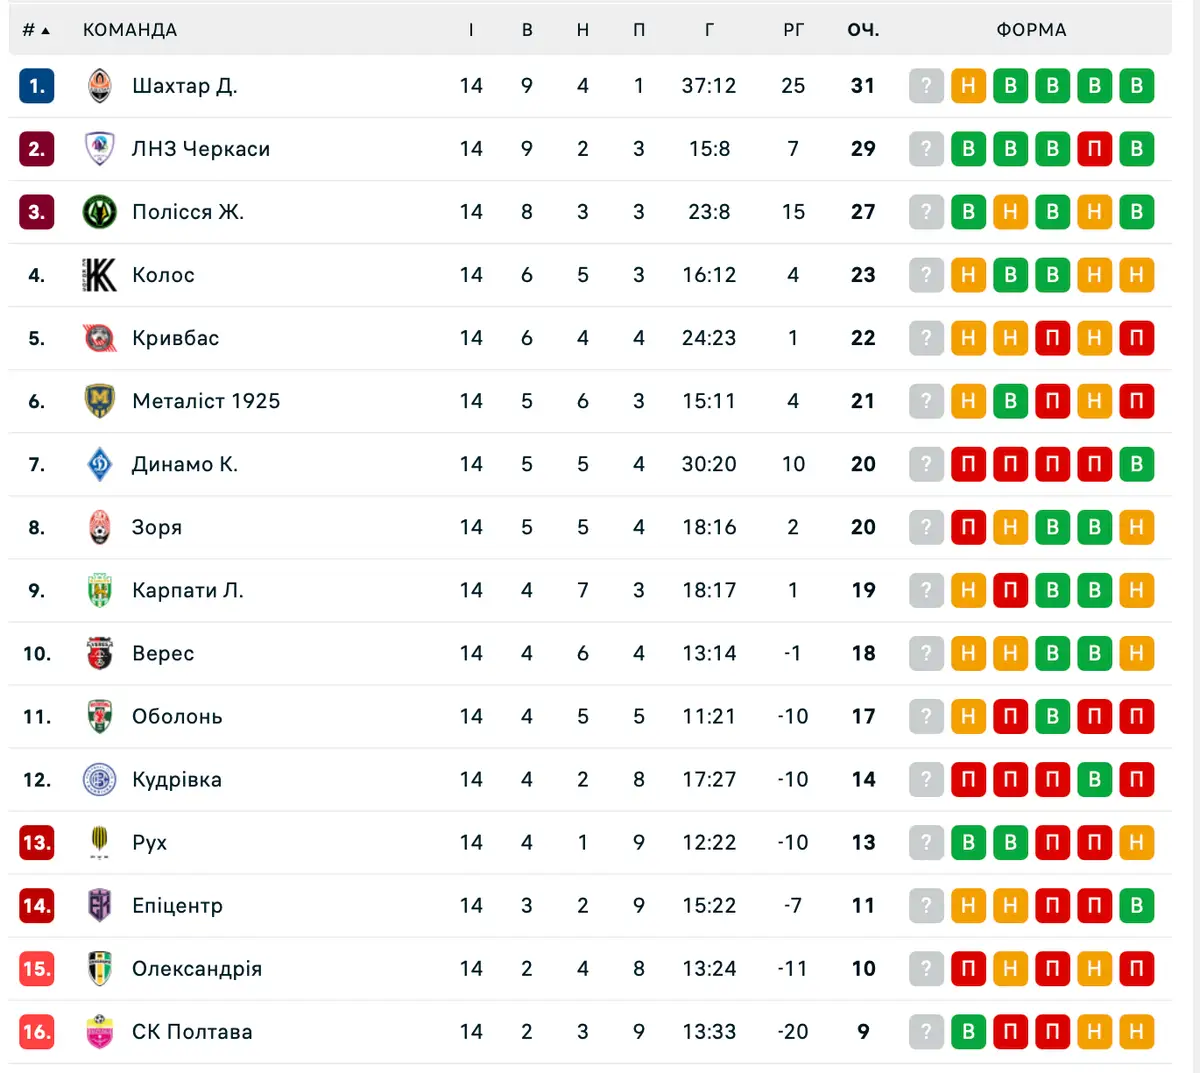Screen dimensions: 1200x1073
Task: Click Shakhtar's gray question-mark upcoming match badge
Action: tap(926, 86)
